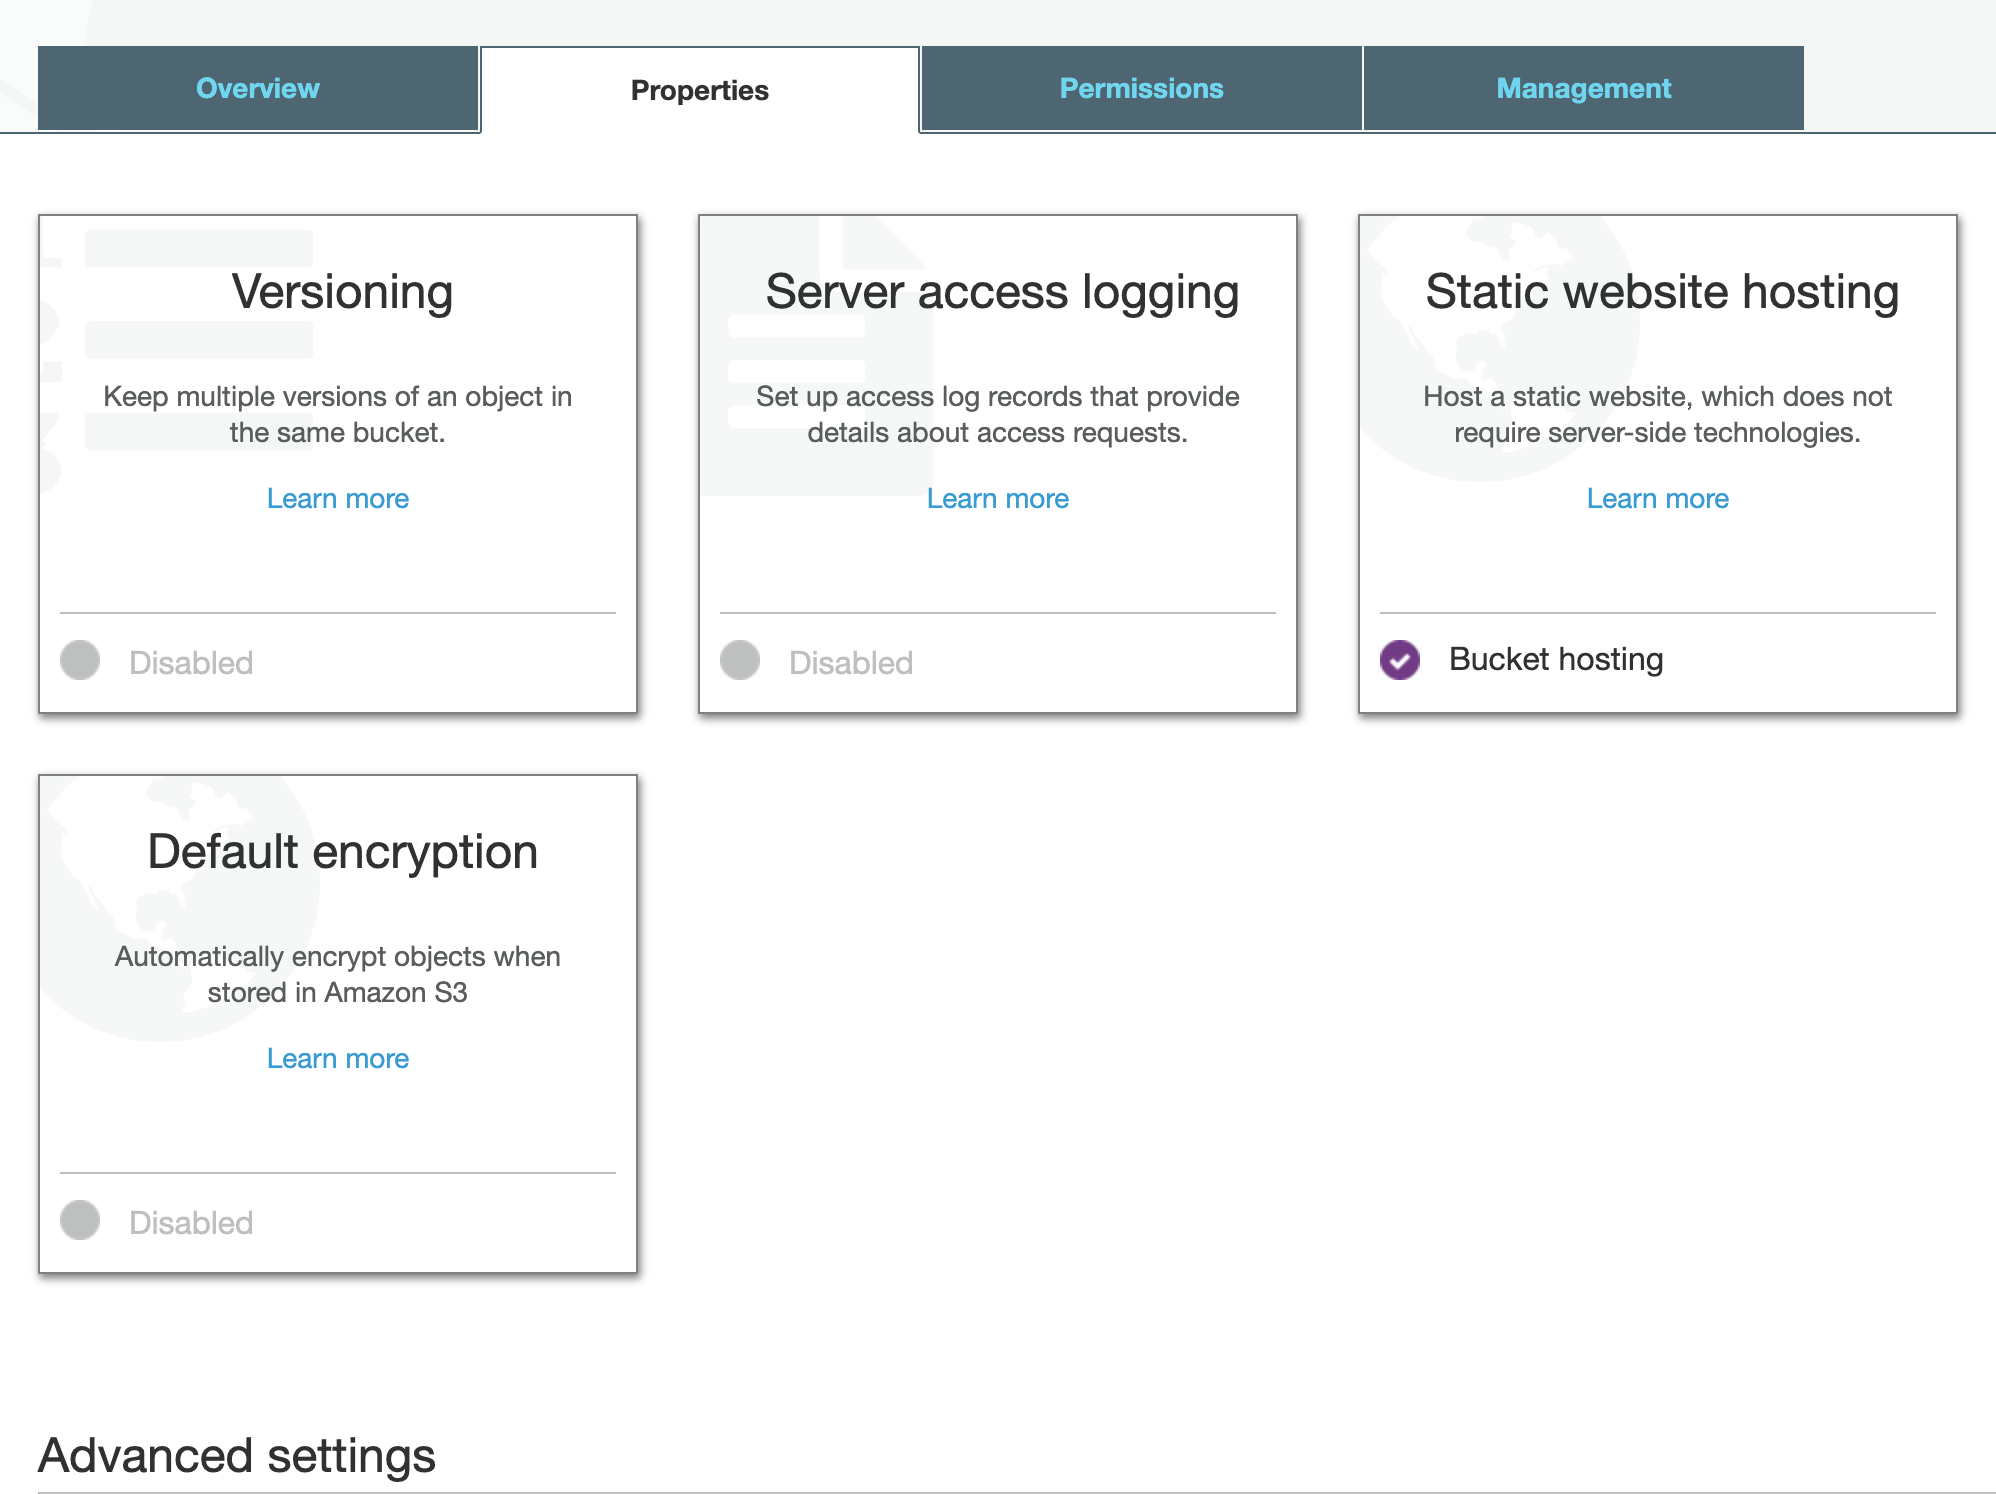Viewport: 1996px width, 1494px height.
Task: Click the Advanced settings heading
Action: tap(237, 1455)
